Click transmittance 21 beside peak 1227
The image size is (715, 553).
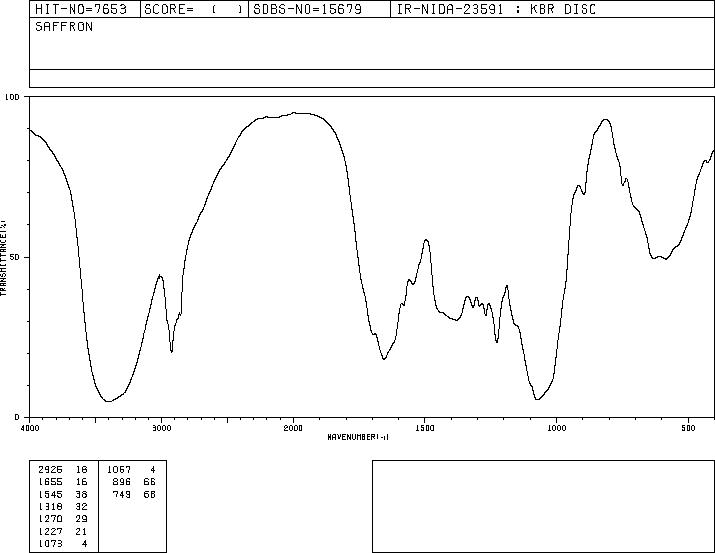pyautogui.click(x=82, y=531)
